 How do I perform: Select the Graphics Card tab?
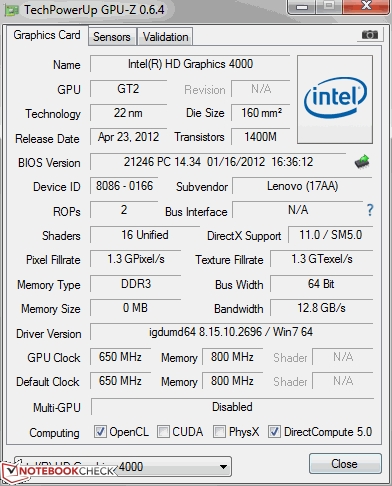pos(47,35)
